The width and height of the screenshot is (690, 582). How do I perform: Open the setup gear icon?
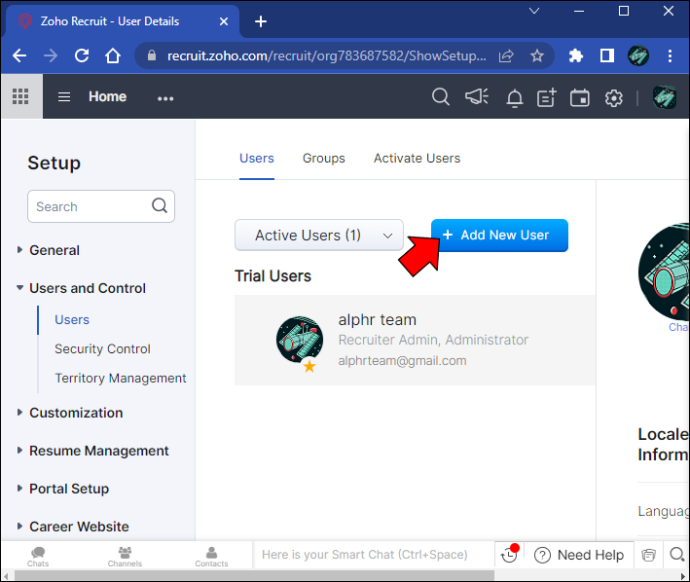[613, 98]
